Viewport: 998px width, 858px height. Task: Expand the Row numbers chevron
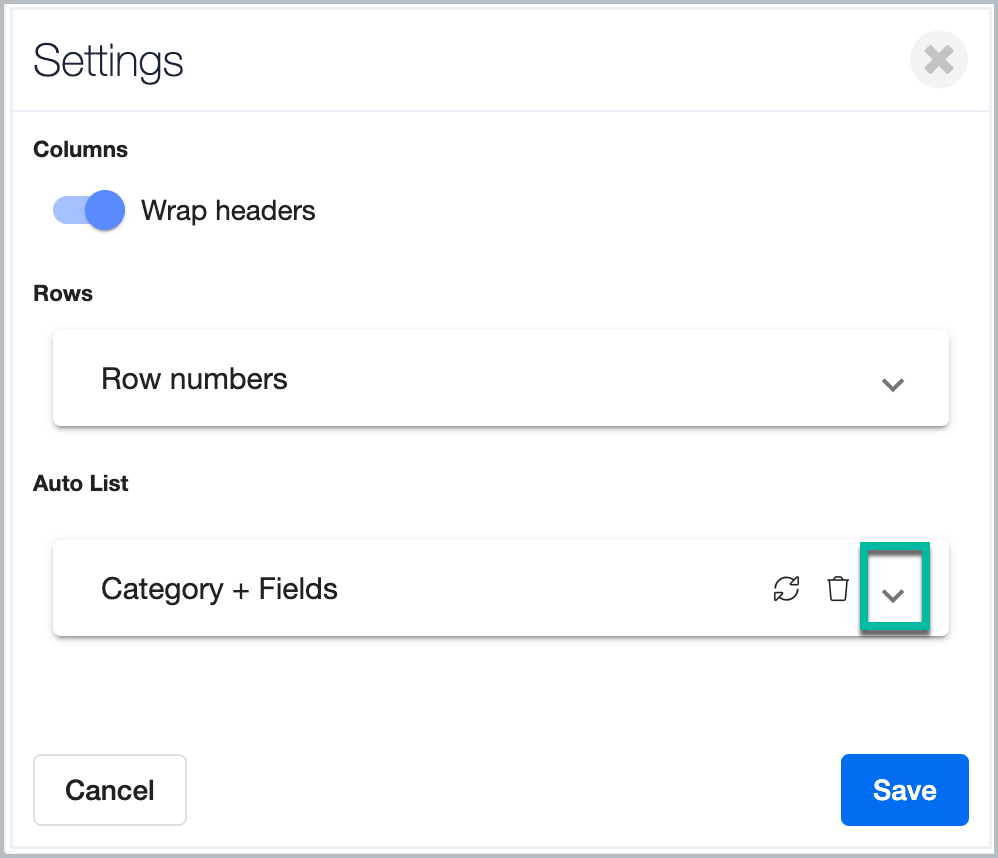(x=893, y=384)
